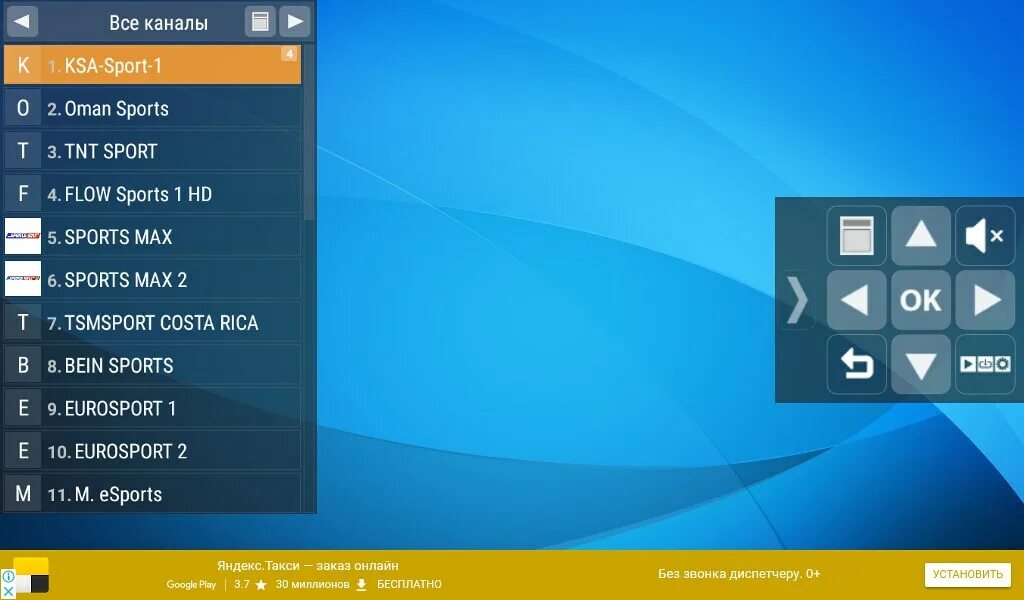
Task: Click Google Play label in ad
Action: click(191, 584)
